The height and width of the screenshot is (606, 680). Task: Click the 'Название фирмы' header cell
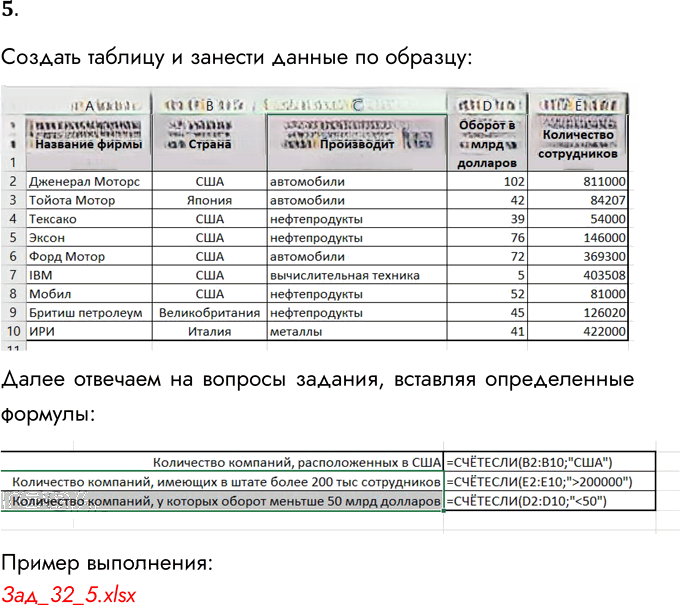pos(89,143)
